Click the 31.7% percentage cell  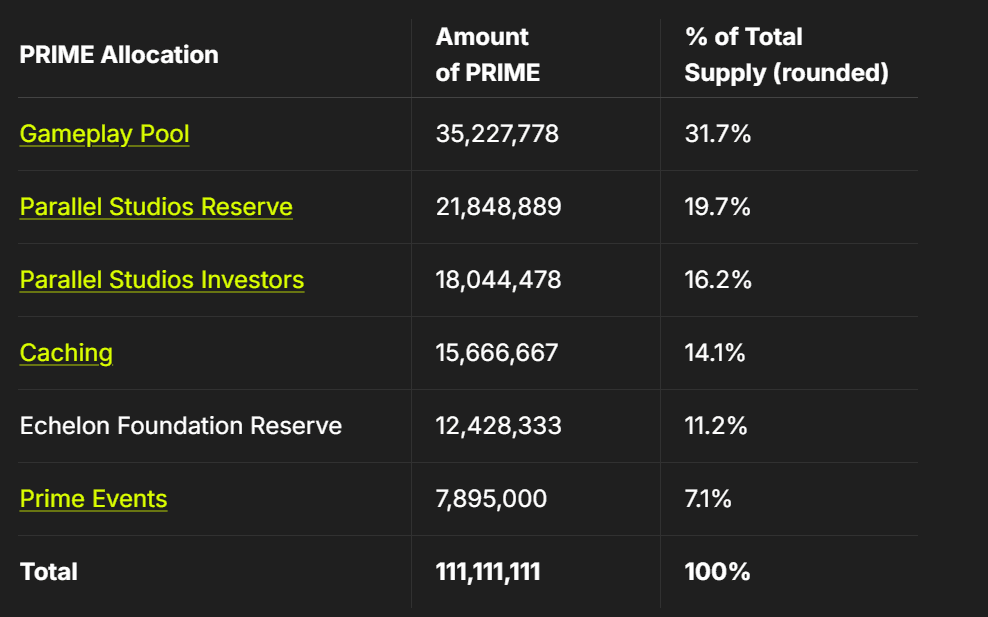pyautogui.click(x=718, y=134)
